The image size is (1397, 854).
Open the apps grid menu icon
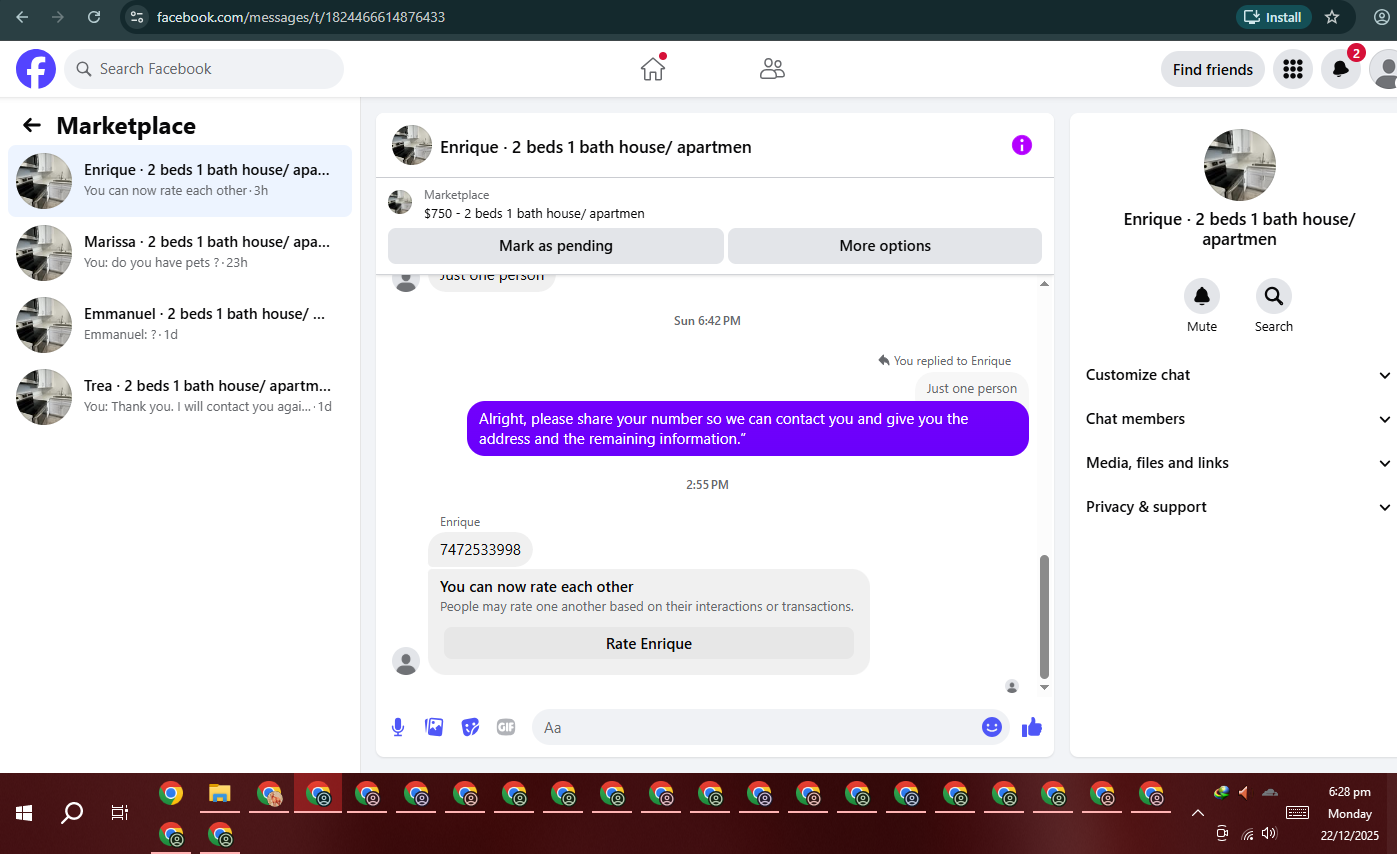tap(1292, 69)
